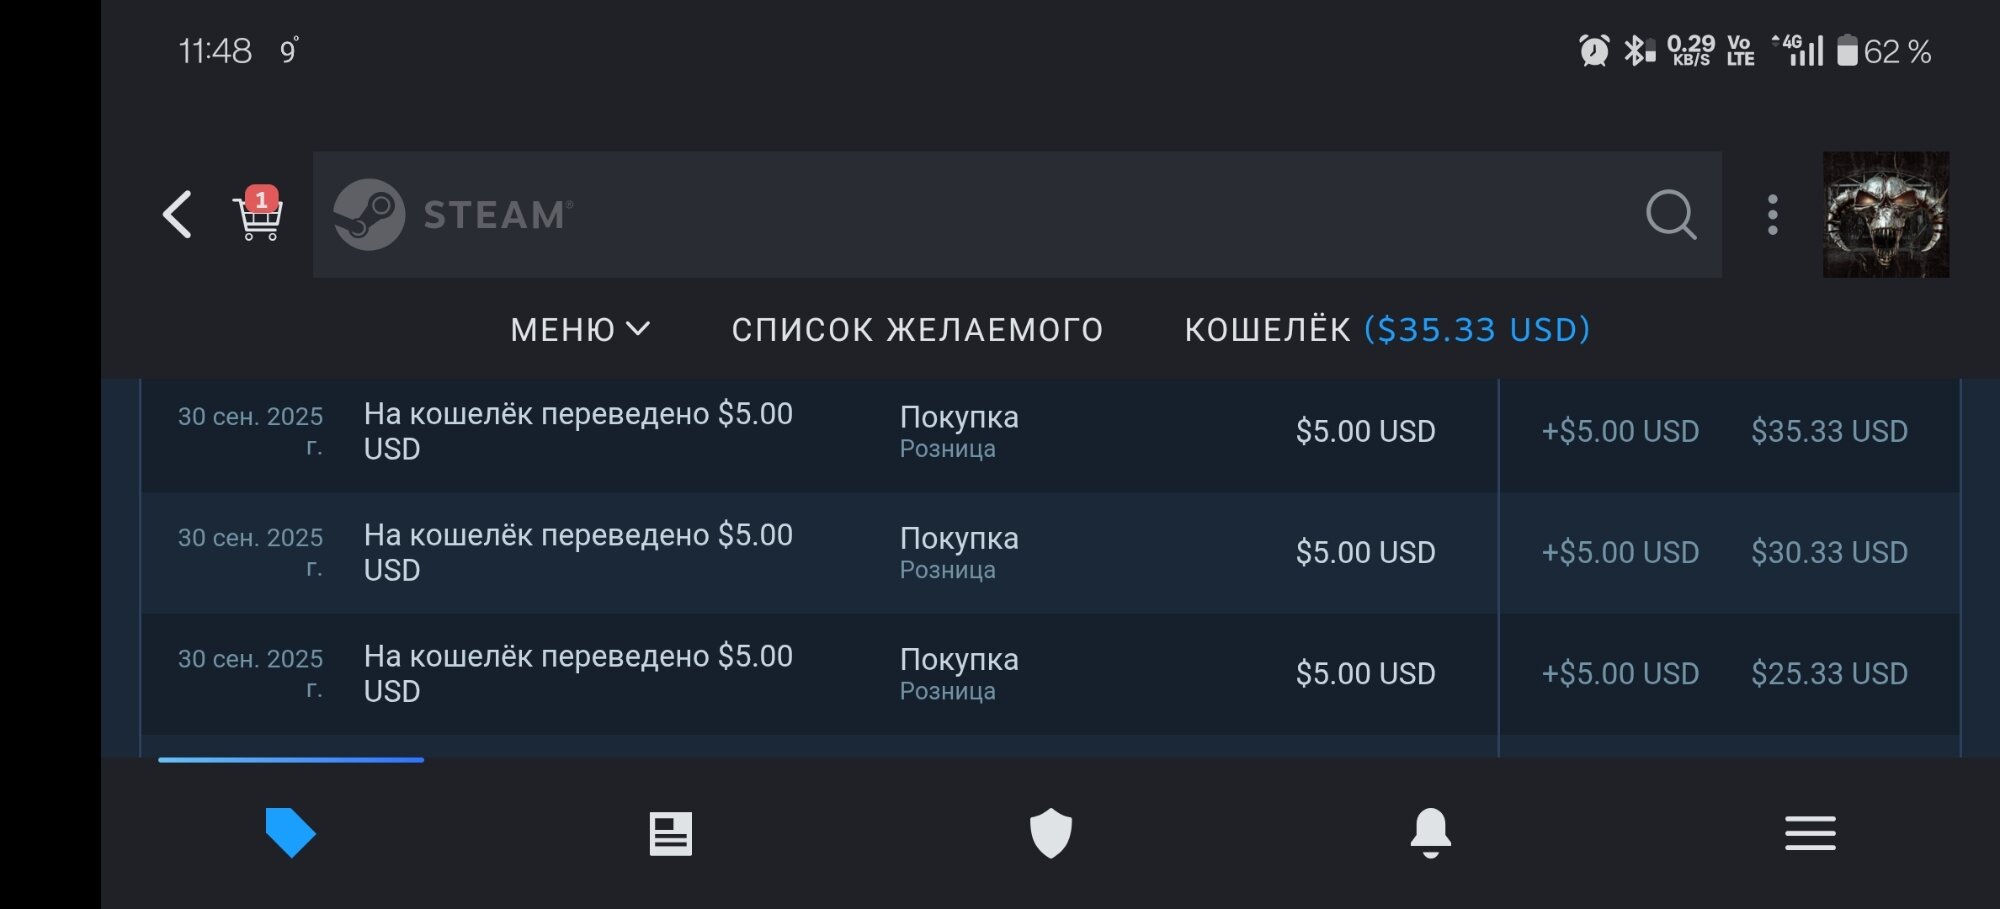Open the shopping cart with 1 item
This screenshot has height=909, width=2000.
coord(258,215)
